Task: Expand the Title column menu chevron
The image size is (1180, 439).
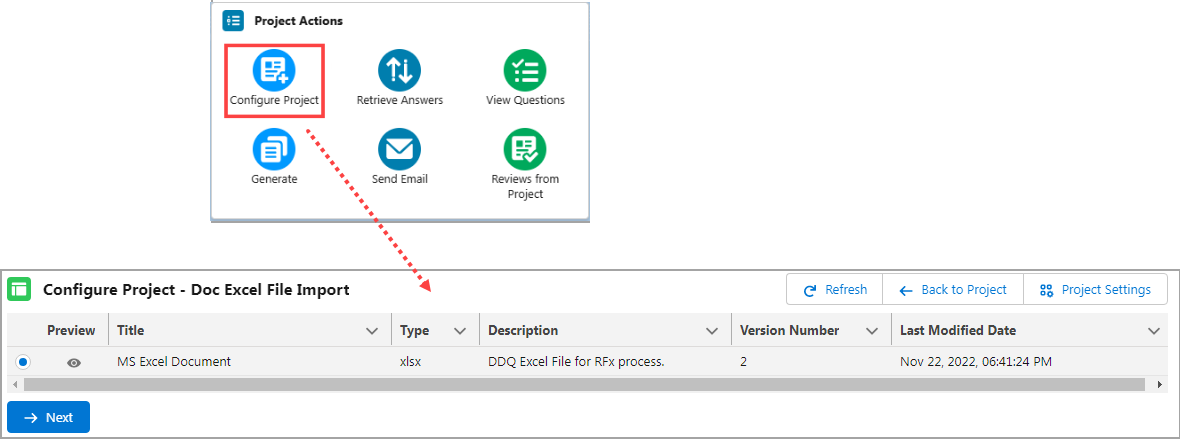Action: click(372, 331)
